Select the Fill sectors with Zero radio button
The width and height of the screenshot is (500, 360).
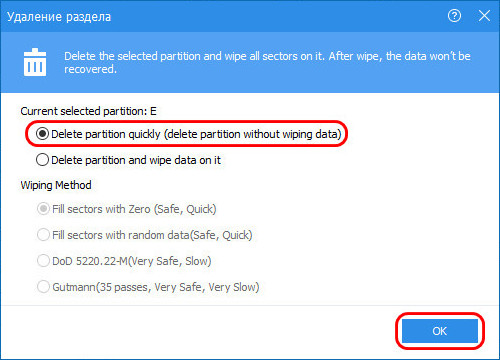(x=43, y=209)
